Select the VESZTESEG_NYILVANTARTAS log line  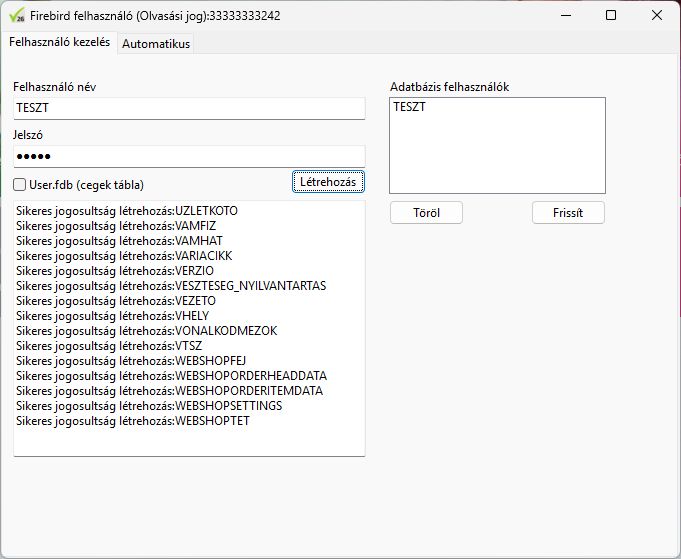coord(170,286)
